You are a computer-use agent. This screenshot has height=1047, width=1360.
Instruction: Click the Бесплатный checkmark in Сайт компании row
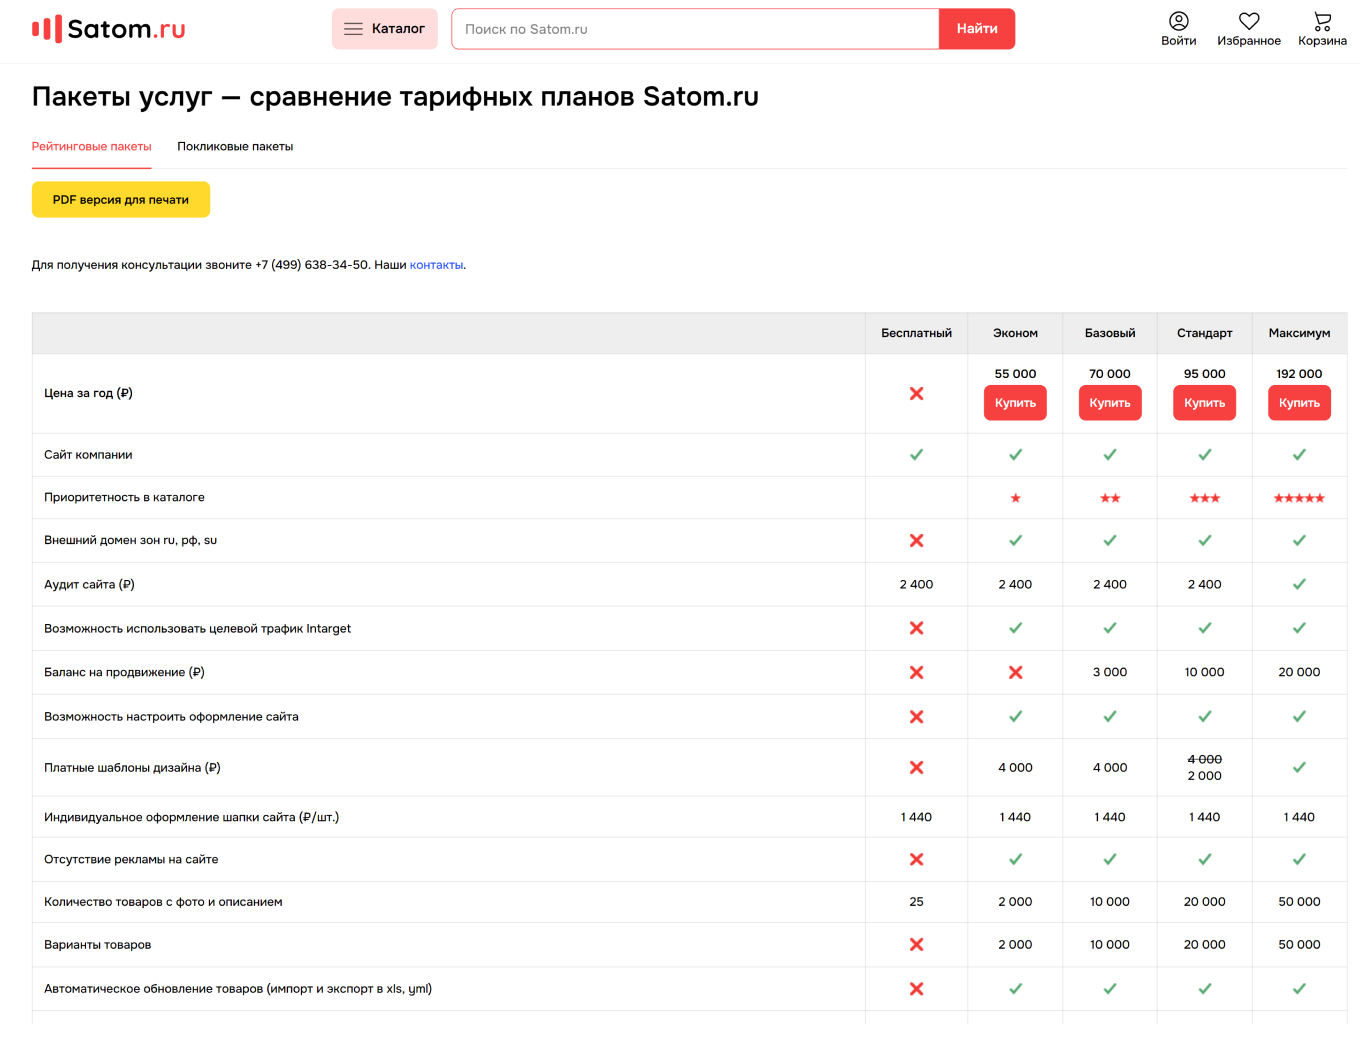click(916, 455)
